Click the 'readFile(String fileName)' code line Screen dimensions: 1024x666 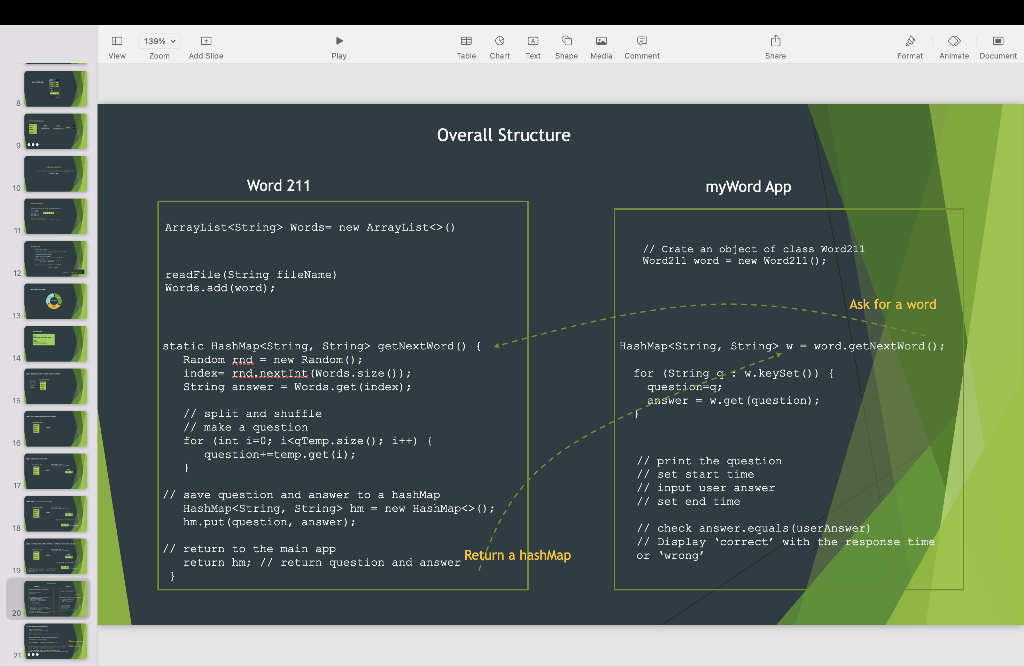(251, 274)
